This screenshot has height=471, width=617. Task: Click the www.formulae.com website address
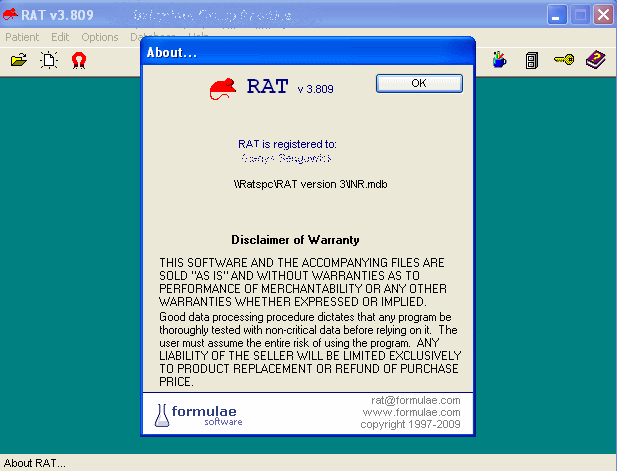tap(411, 412)
